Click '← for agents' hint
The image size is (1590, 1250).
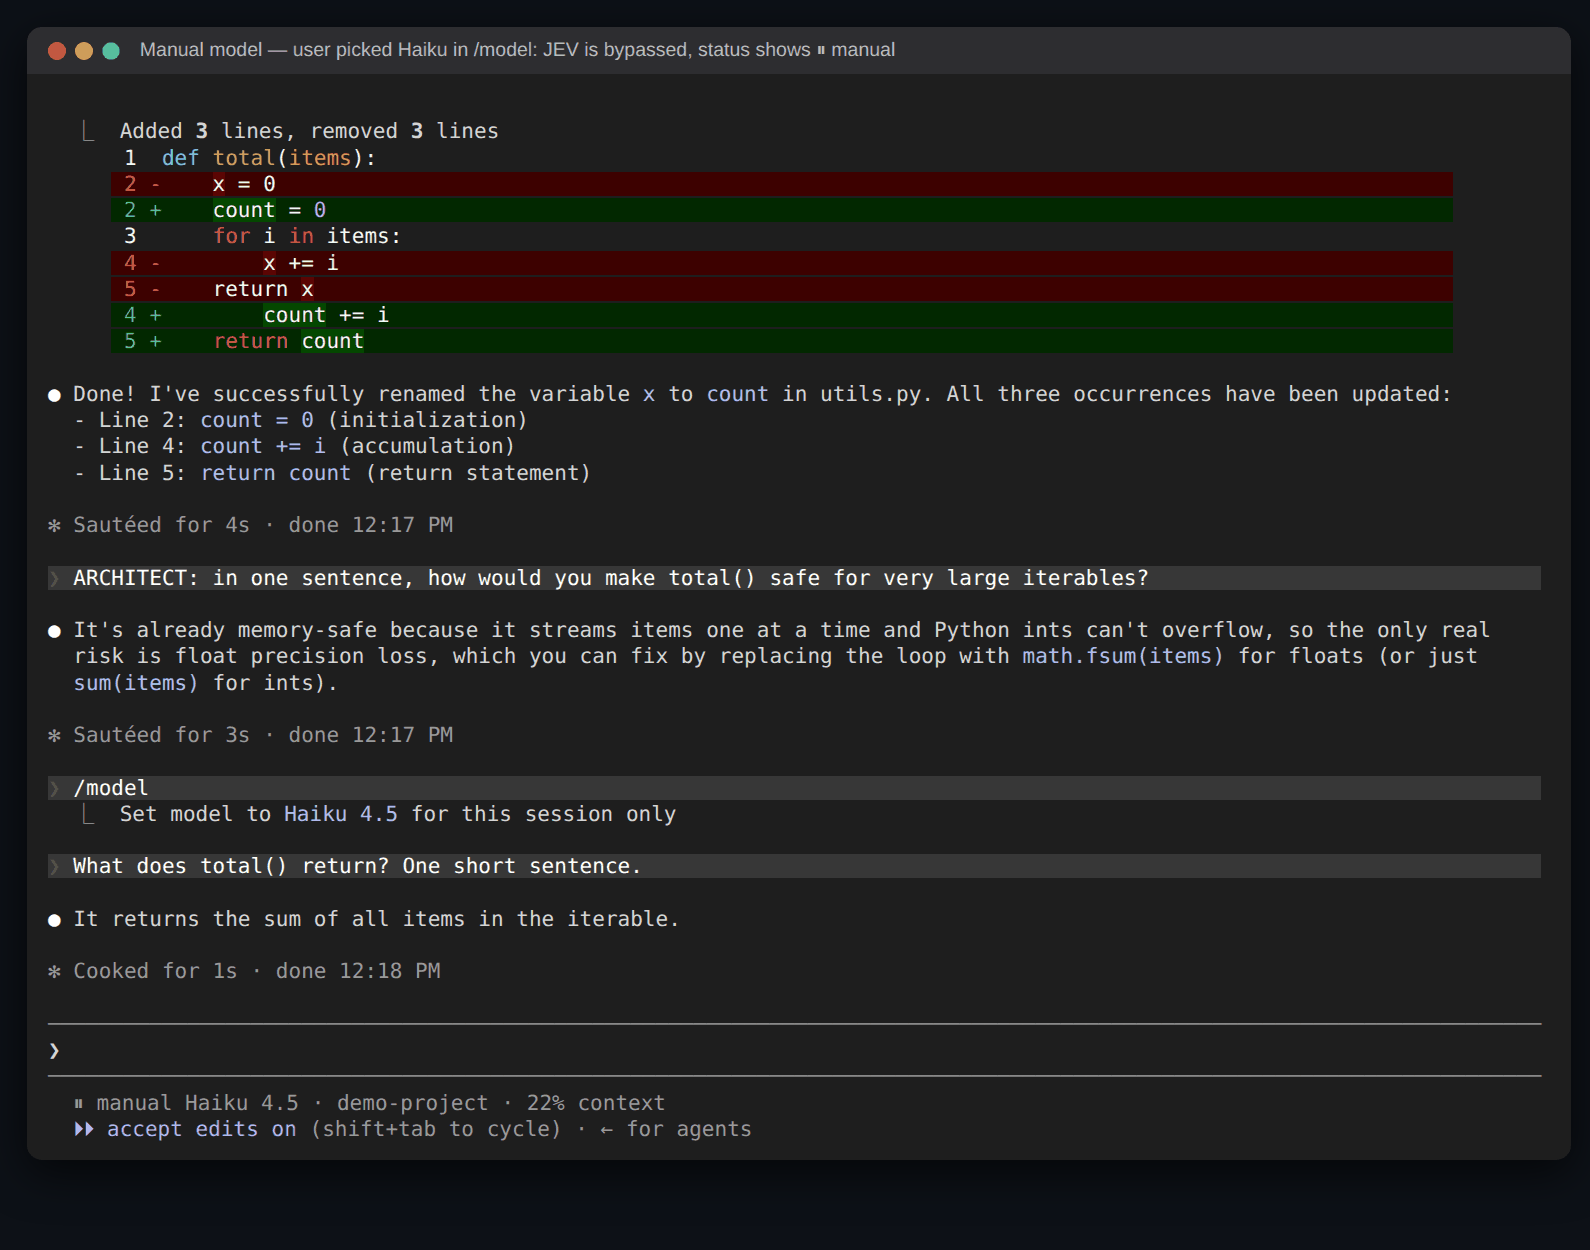tap(675, 1129)
